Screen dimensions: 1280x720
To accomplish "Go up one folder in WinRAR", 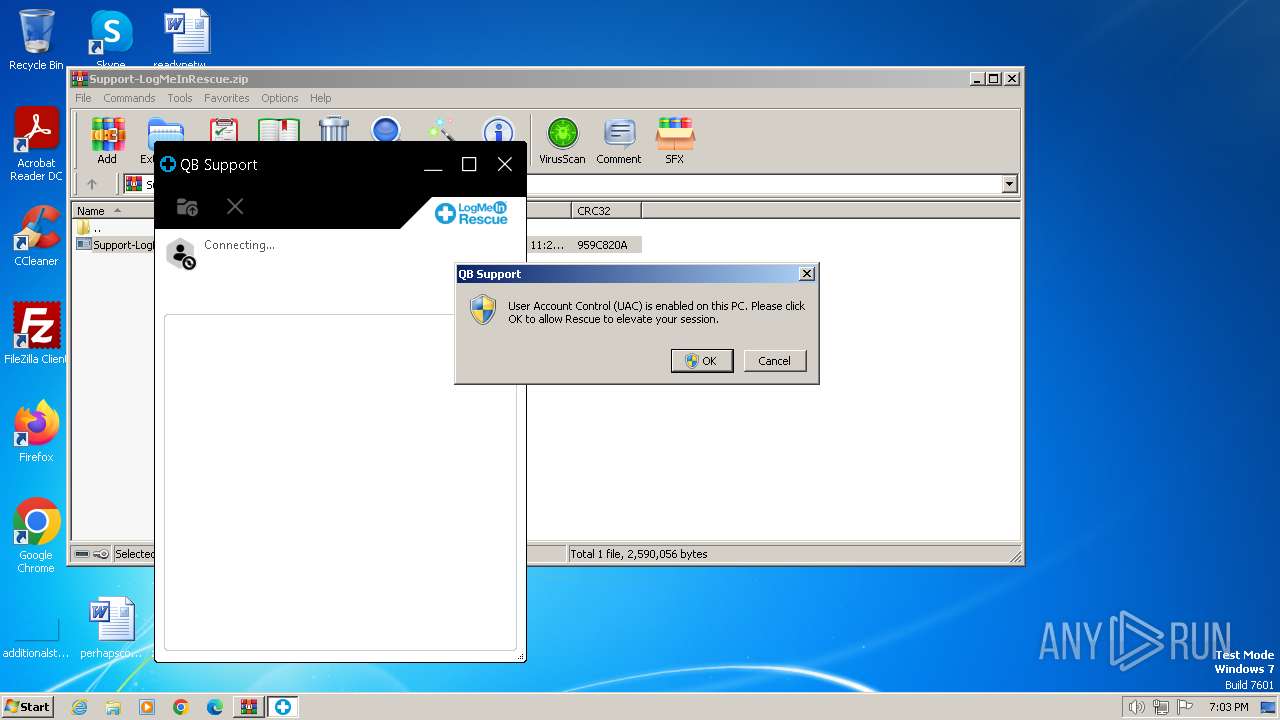I will (x=92, y=184).
